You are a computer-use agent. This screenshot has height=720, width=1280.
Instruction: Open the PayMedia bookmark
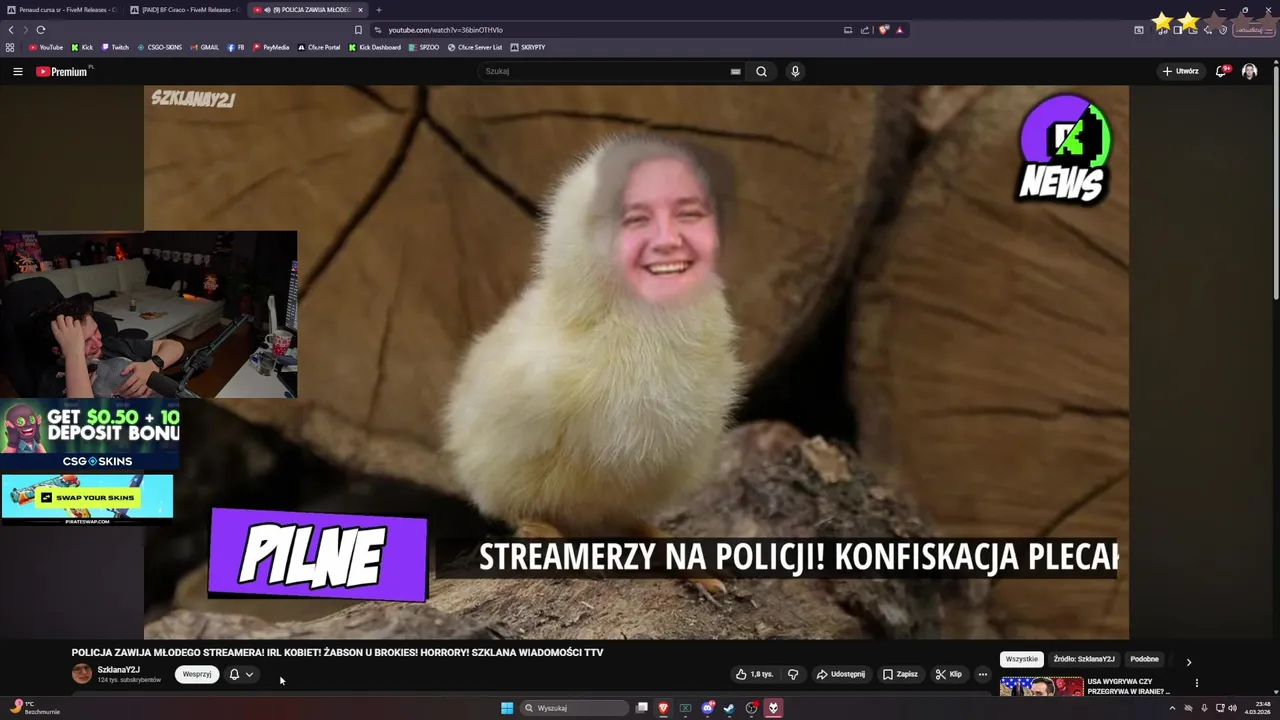click(271, 47)
